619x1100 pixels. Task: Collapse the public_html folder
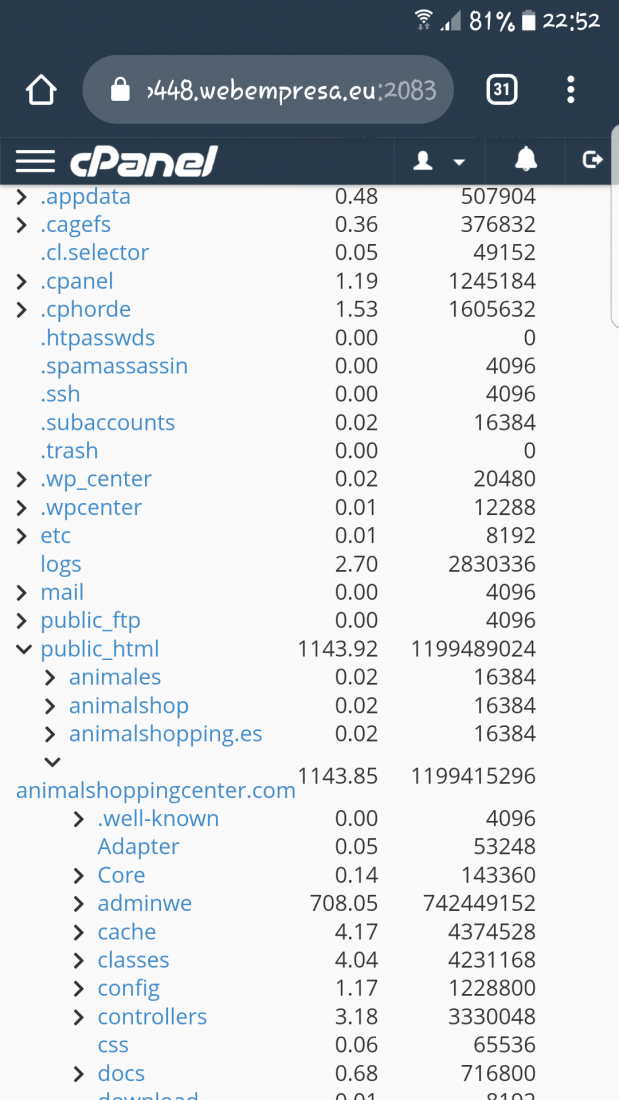pos(24,649)
